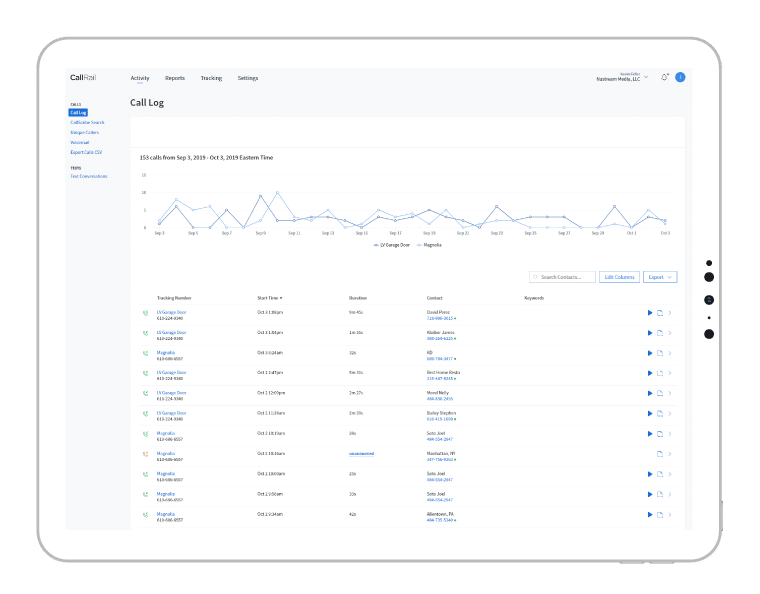Click magnifier icon in Search Contacts field
Image resolution: width=760 pixels, height=594 pixels.
[x=535, y=277]
